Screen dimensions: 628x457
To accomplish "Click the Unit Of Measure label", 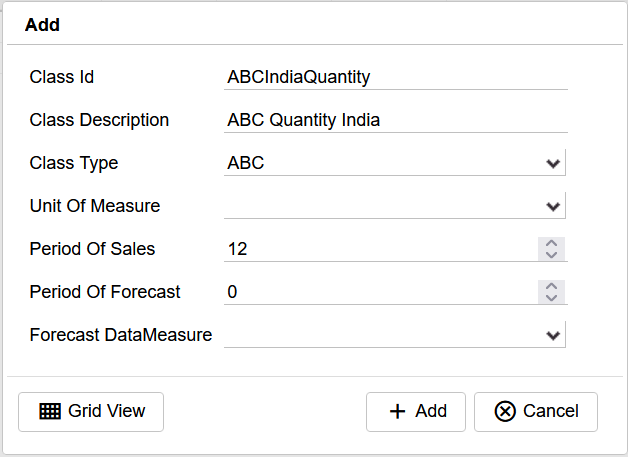I will tap(95, 206).
